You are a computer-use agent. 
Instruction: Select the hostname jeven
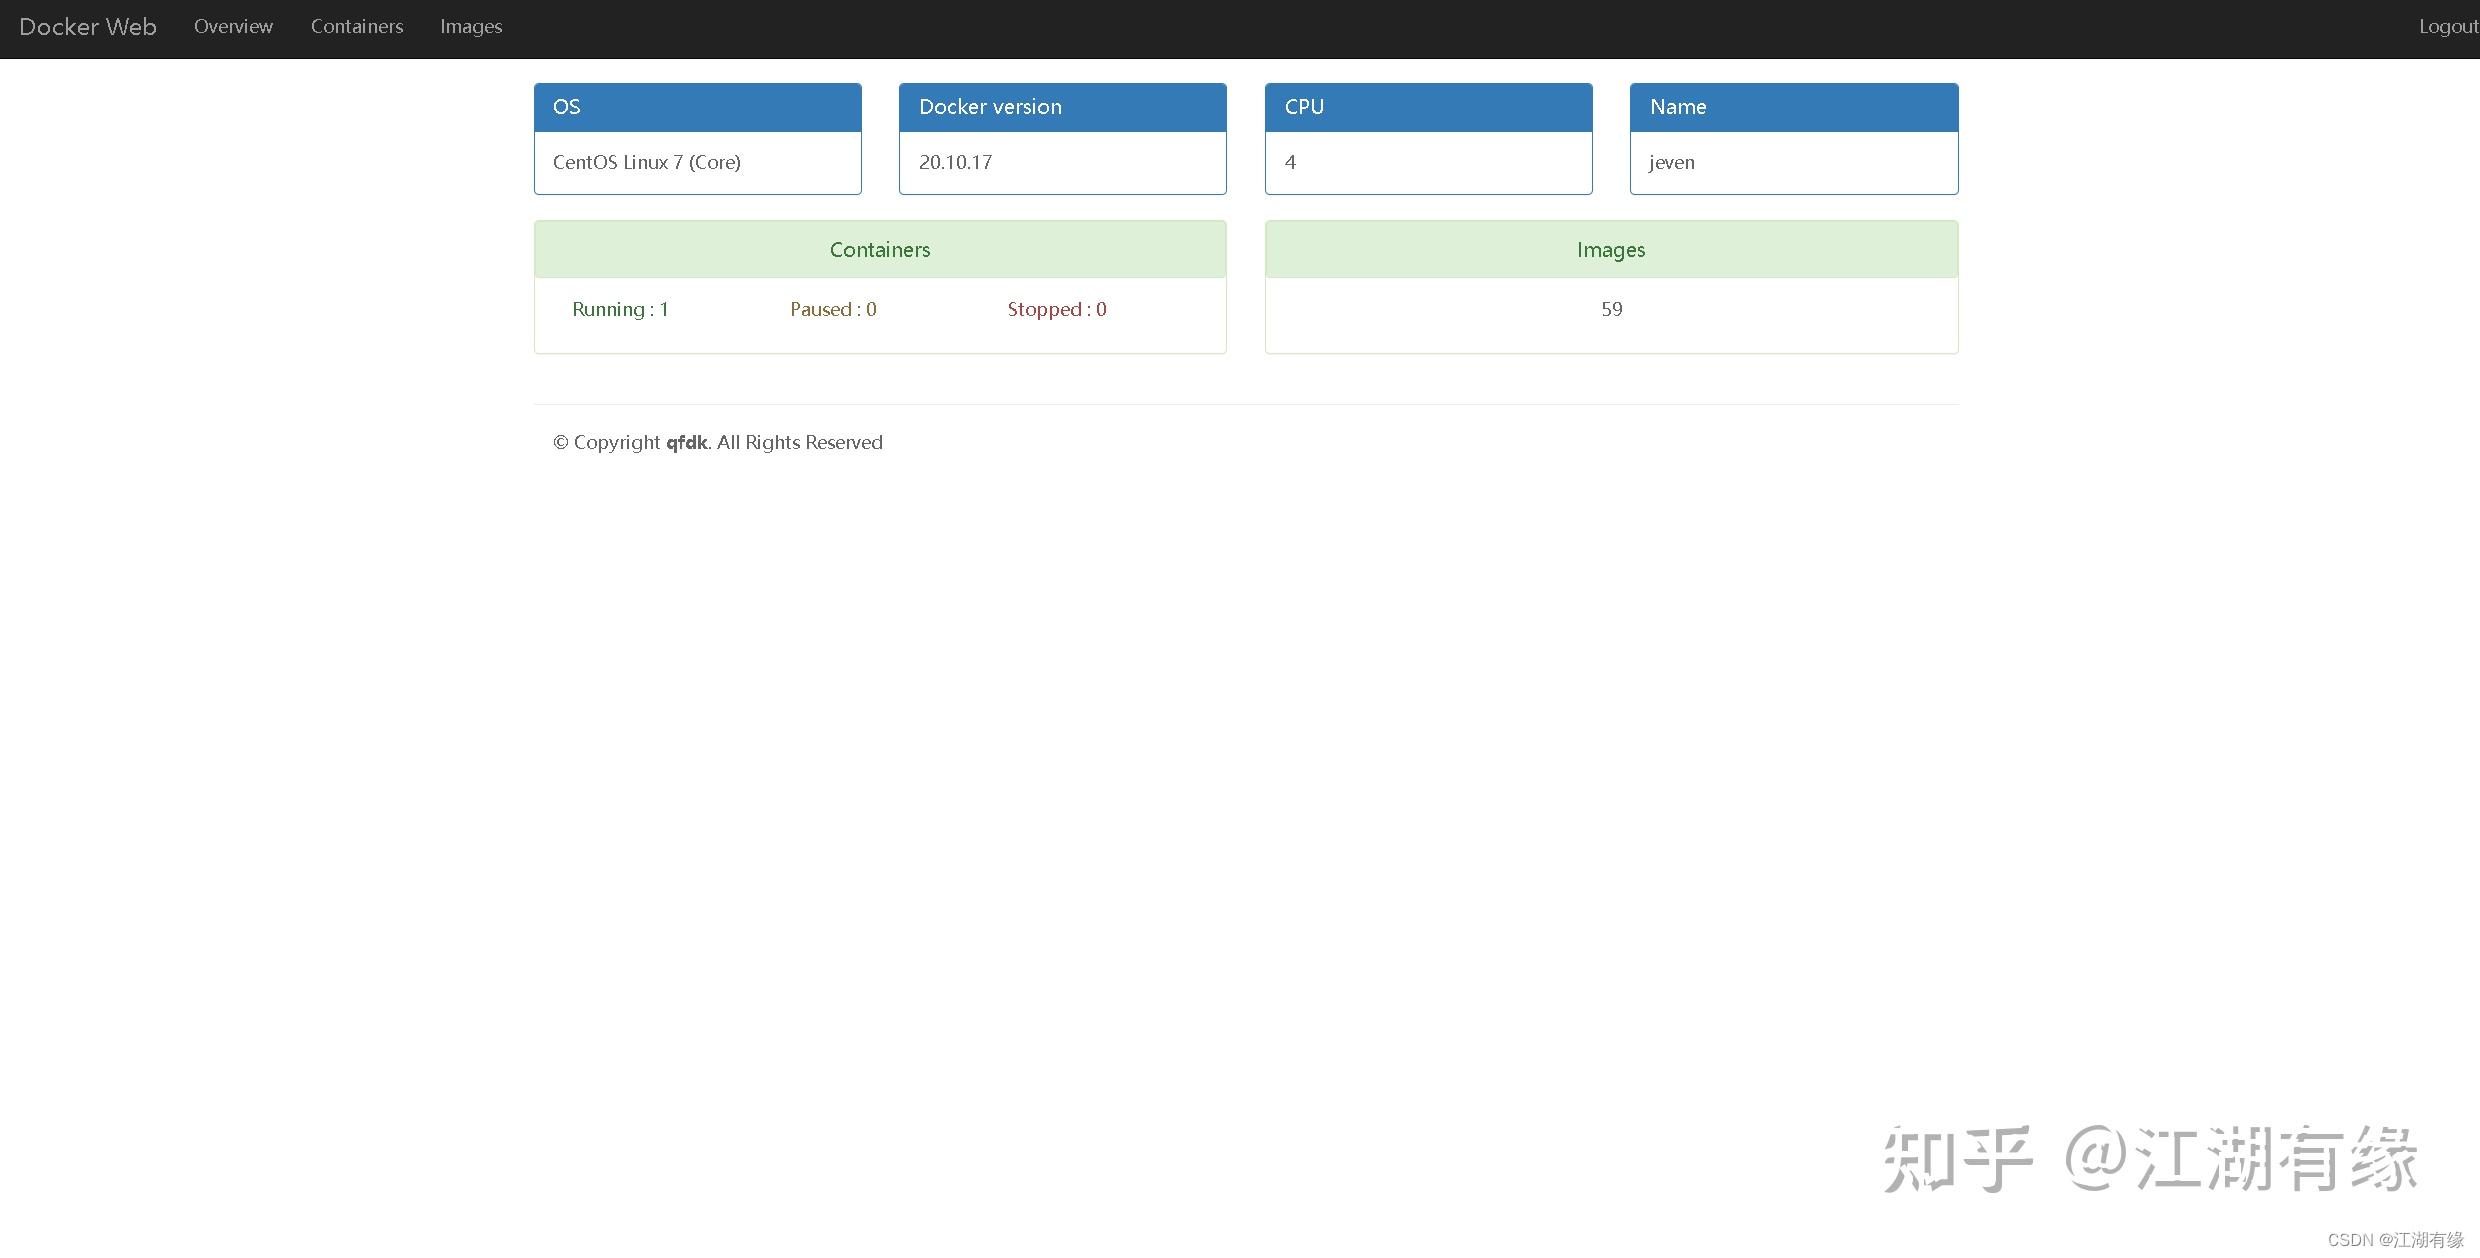tap(1671, 162)
